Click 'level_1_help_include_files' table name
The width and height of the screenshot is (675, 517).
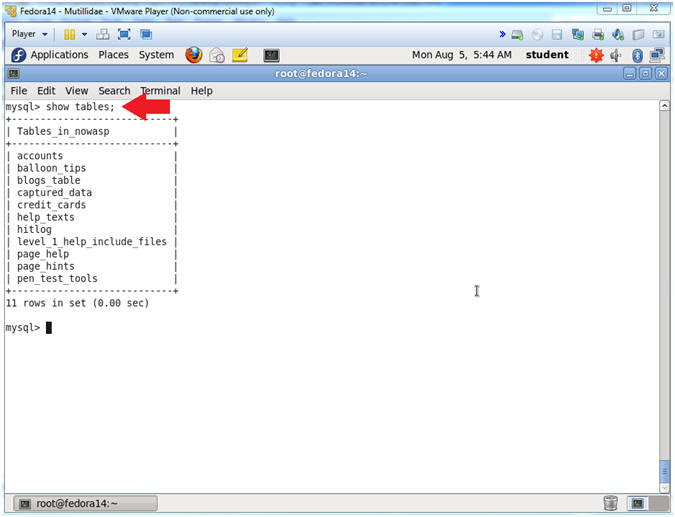92,241
